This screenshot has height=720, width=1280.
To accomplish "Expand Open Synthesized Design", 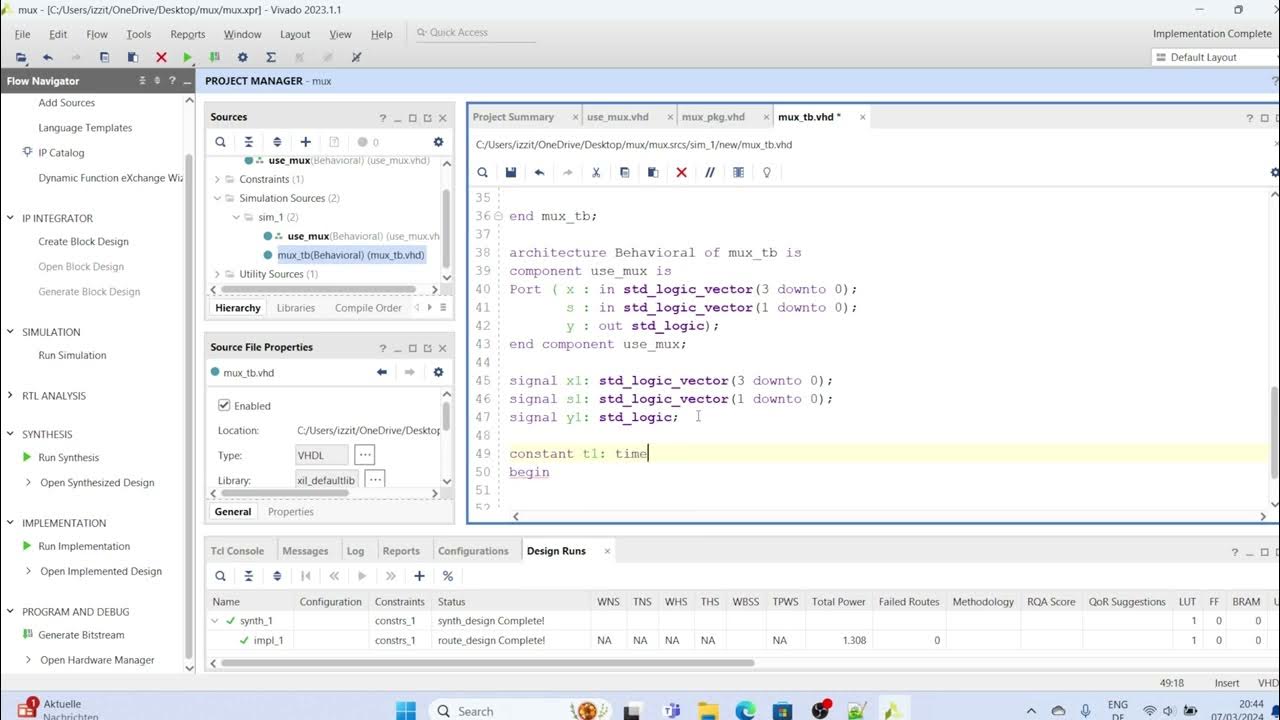I will click(28, 482).
